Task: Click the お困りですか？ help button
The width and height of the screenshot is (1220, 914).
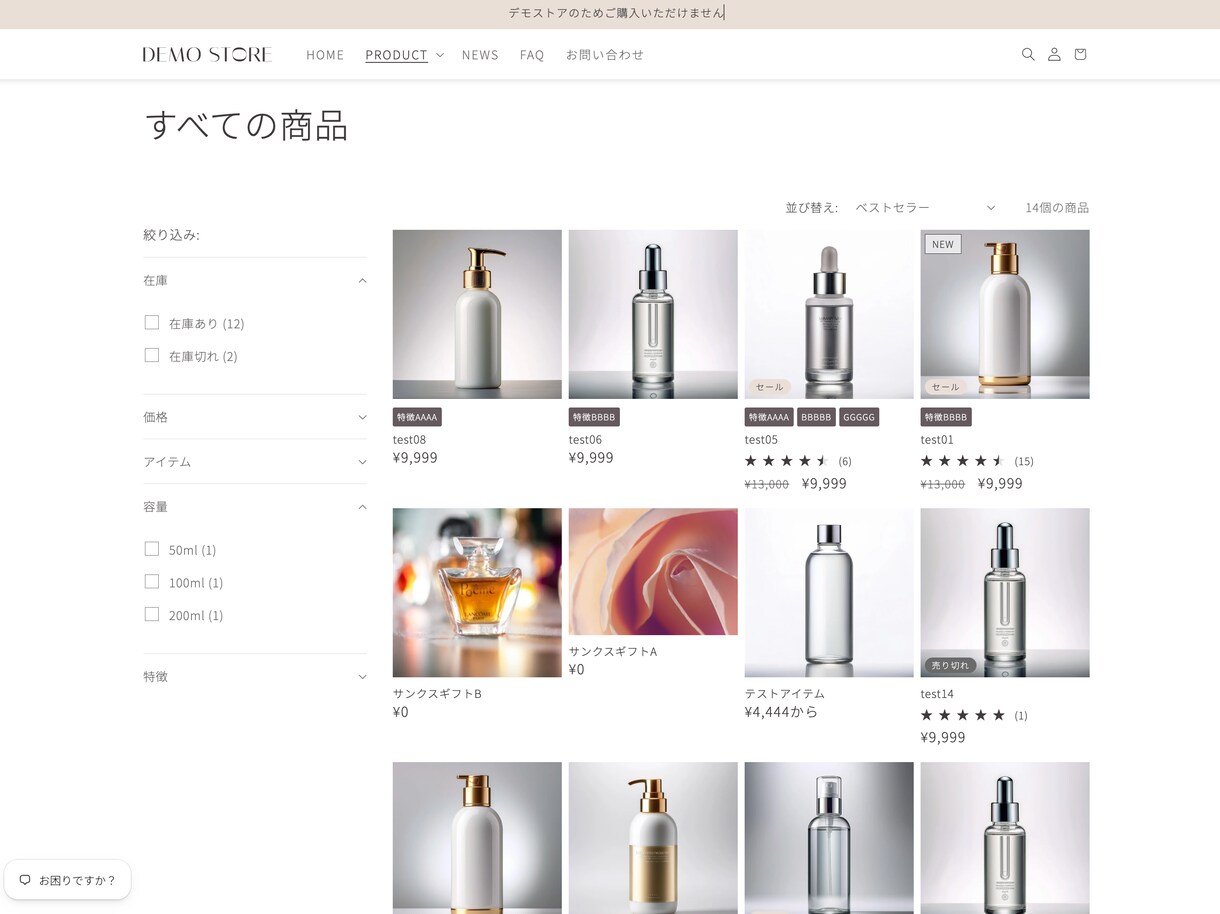Action: point(67,880)
